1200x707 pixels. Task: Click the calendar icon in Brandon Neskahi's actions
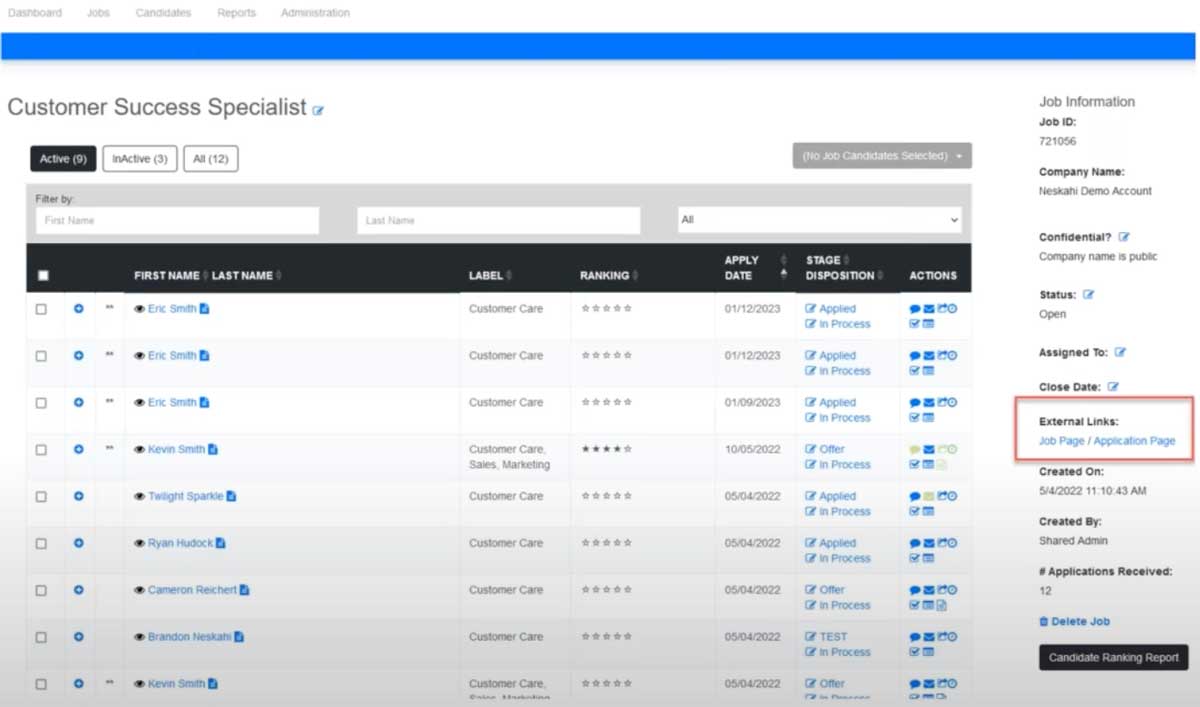929,651
